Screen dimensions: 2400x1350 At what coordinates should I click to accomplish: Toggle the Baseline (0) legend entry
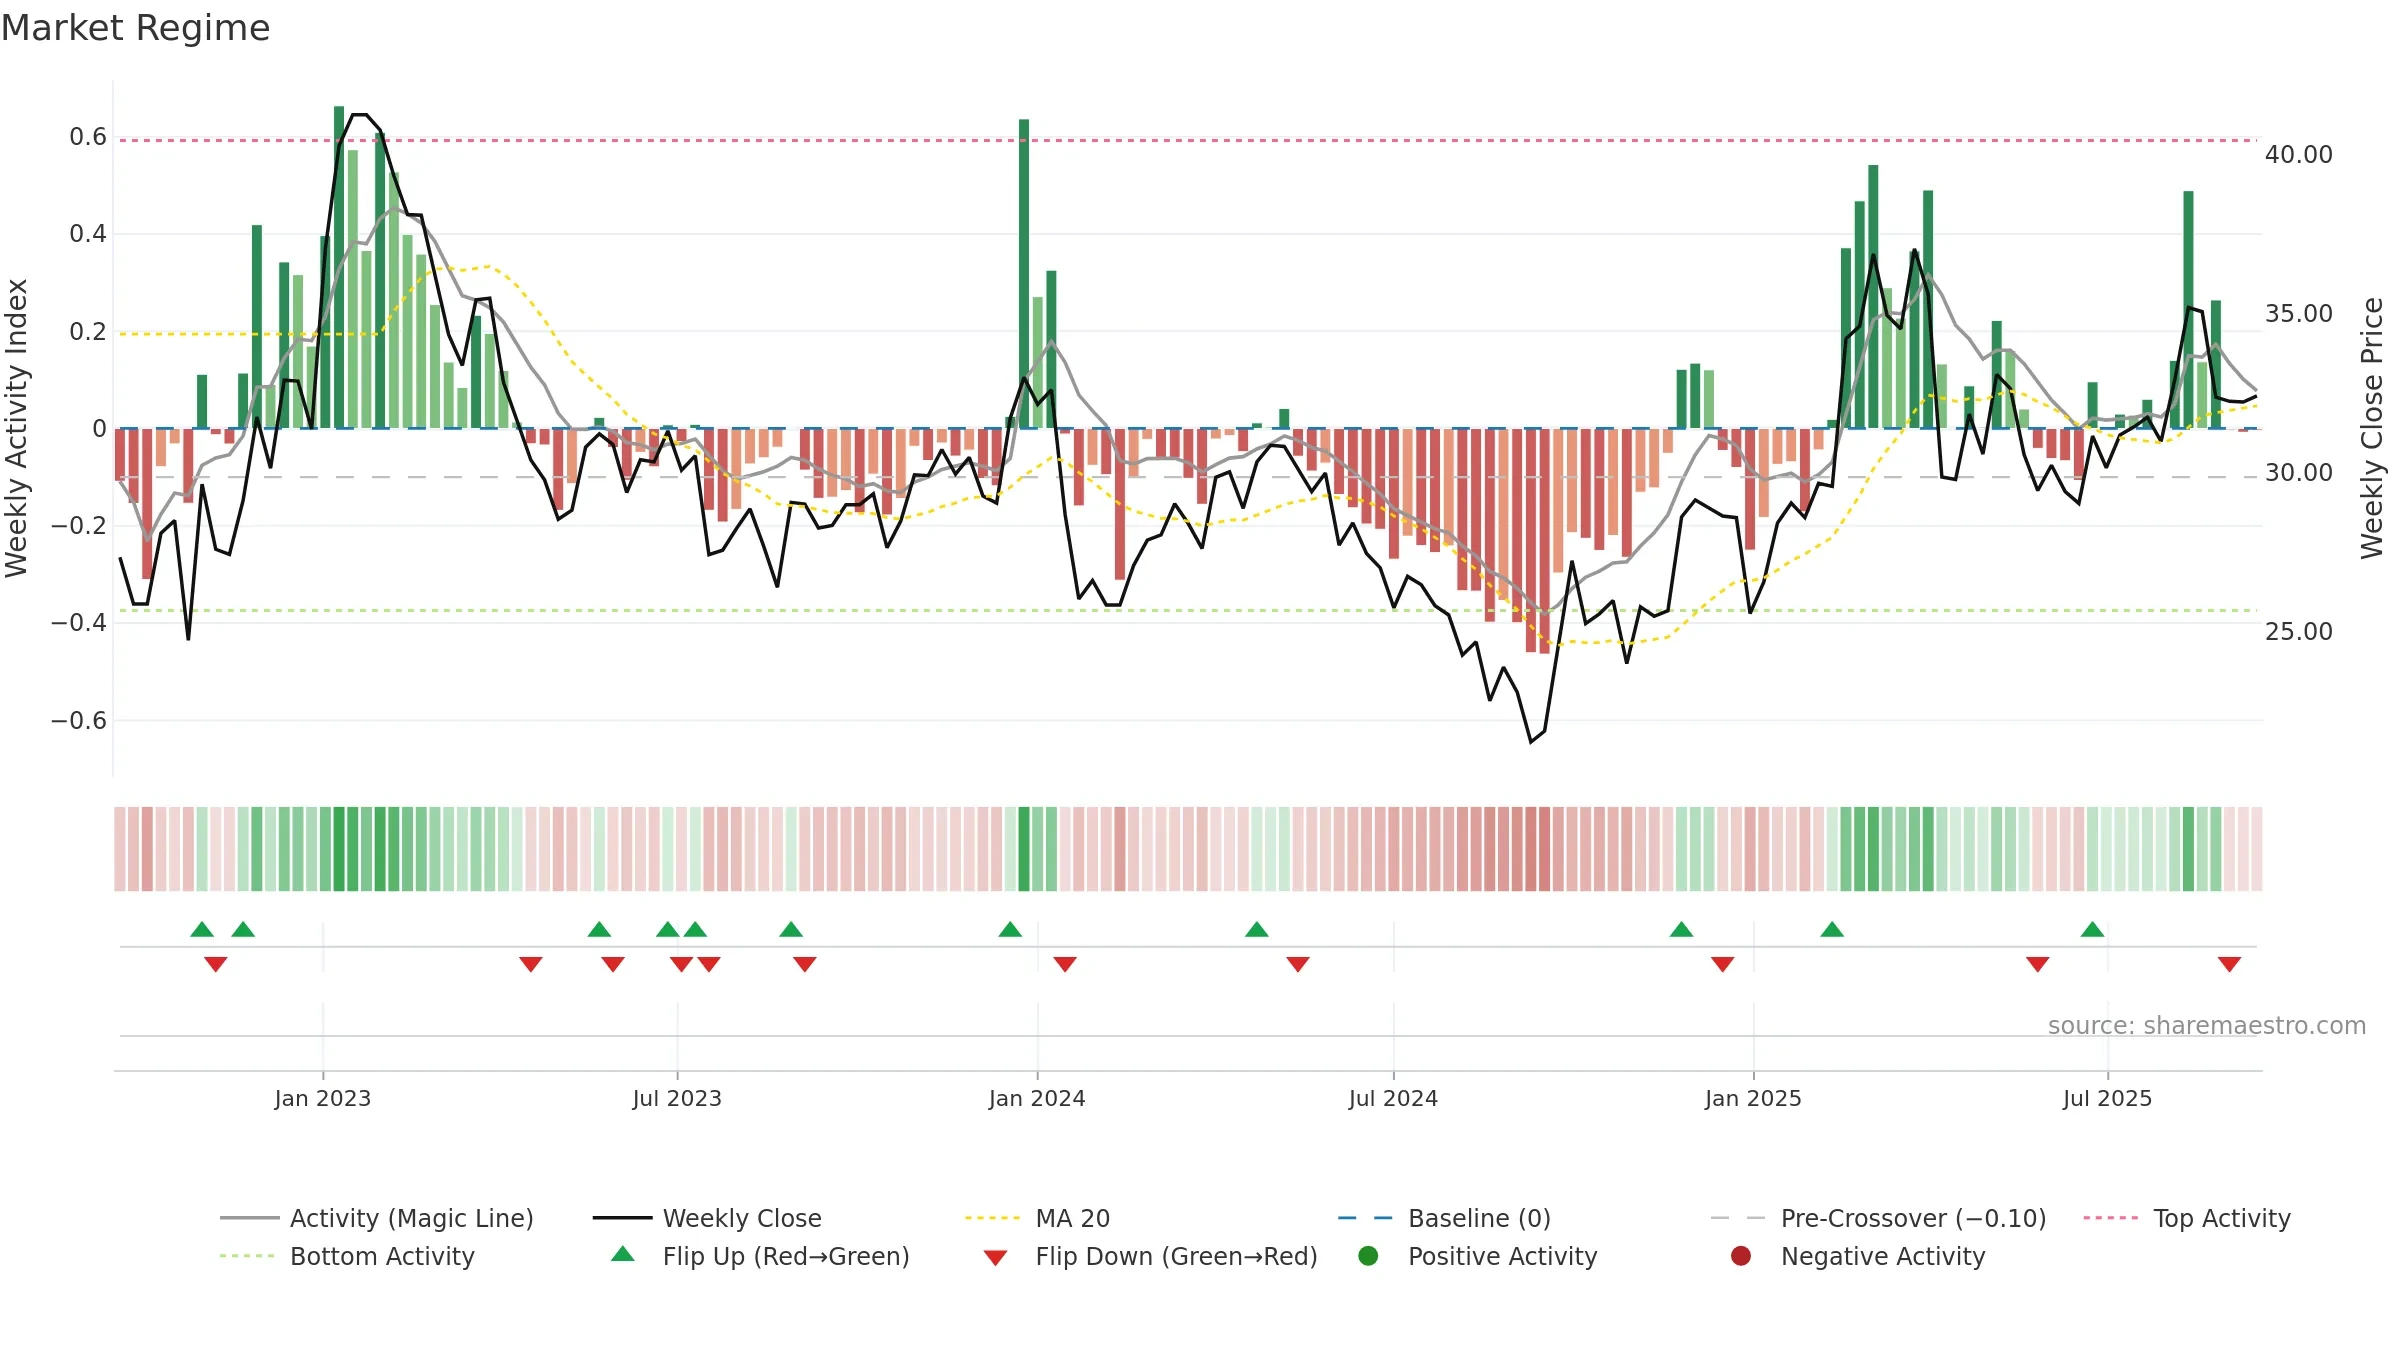pos(1444,1218)
